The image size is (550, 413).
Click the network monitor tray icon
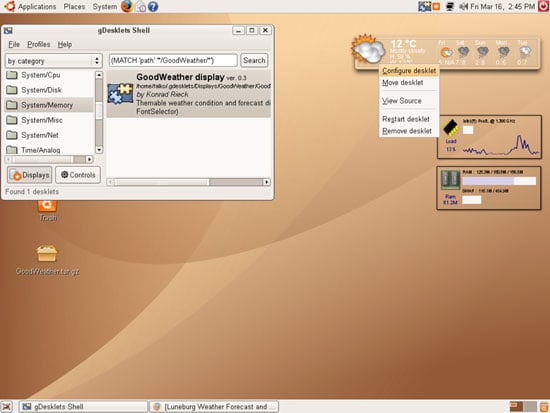tap(450, 6)
